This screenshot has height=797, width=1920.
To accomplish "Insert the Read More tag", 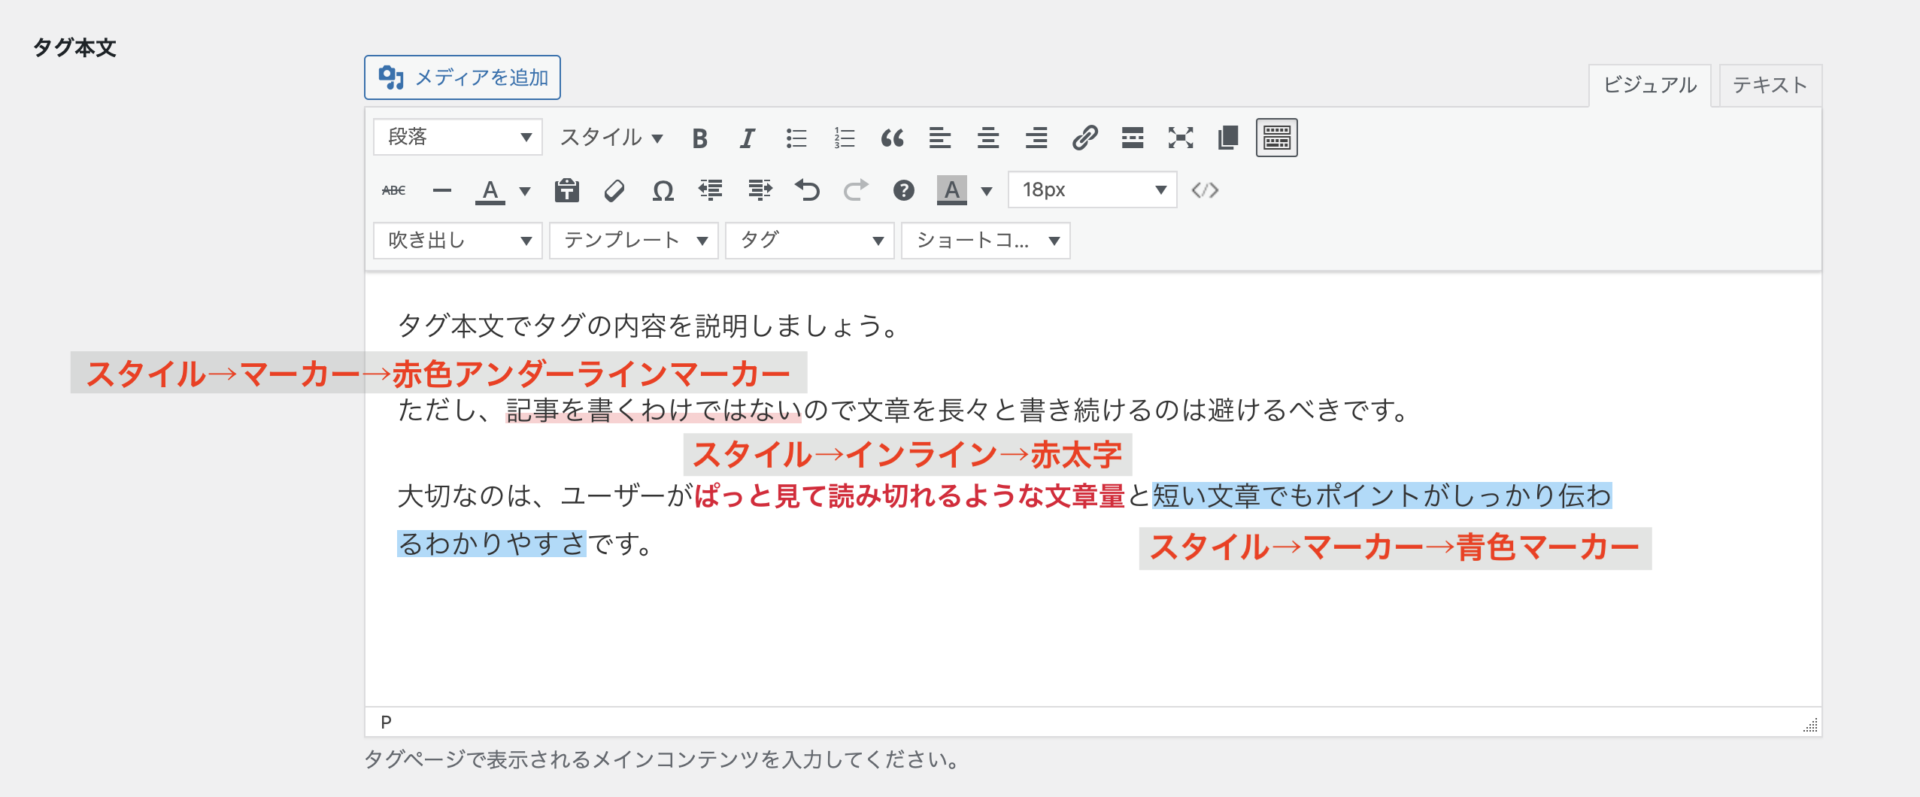I will click(x=1132, y=138).
